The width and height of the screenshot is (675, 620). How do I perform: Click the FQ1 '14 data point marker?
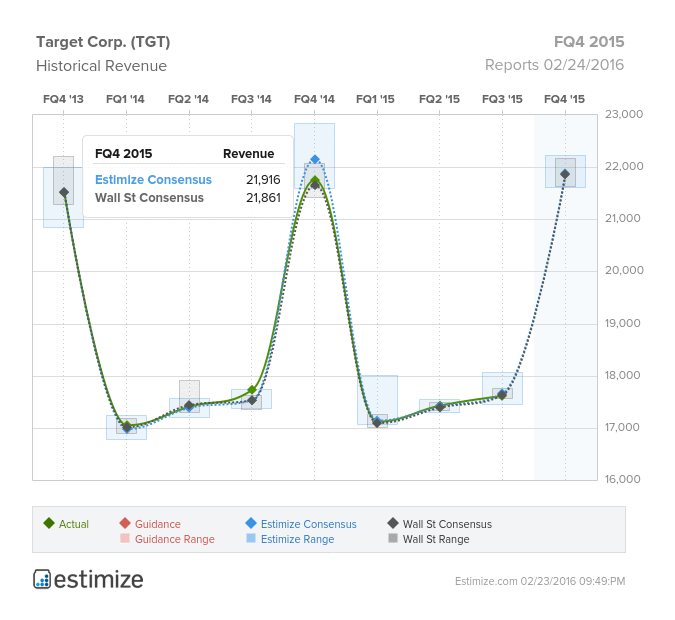point(127,427)
